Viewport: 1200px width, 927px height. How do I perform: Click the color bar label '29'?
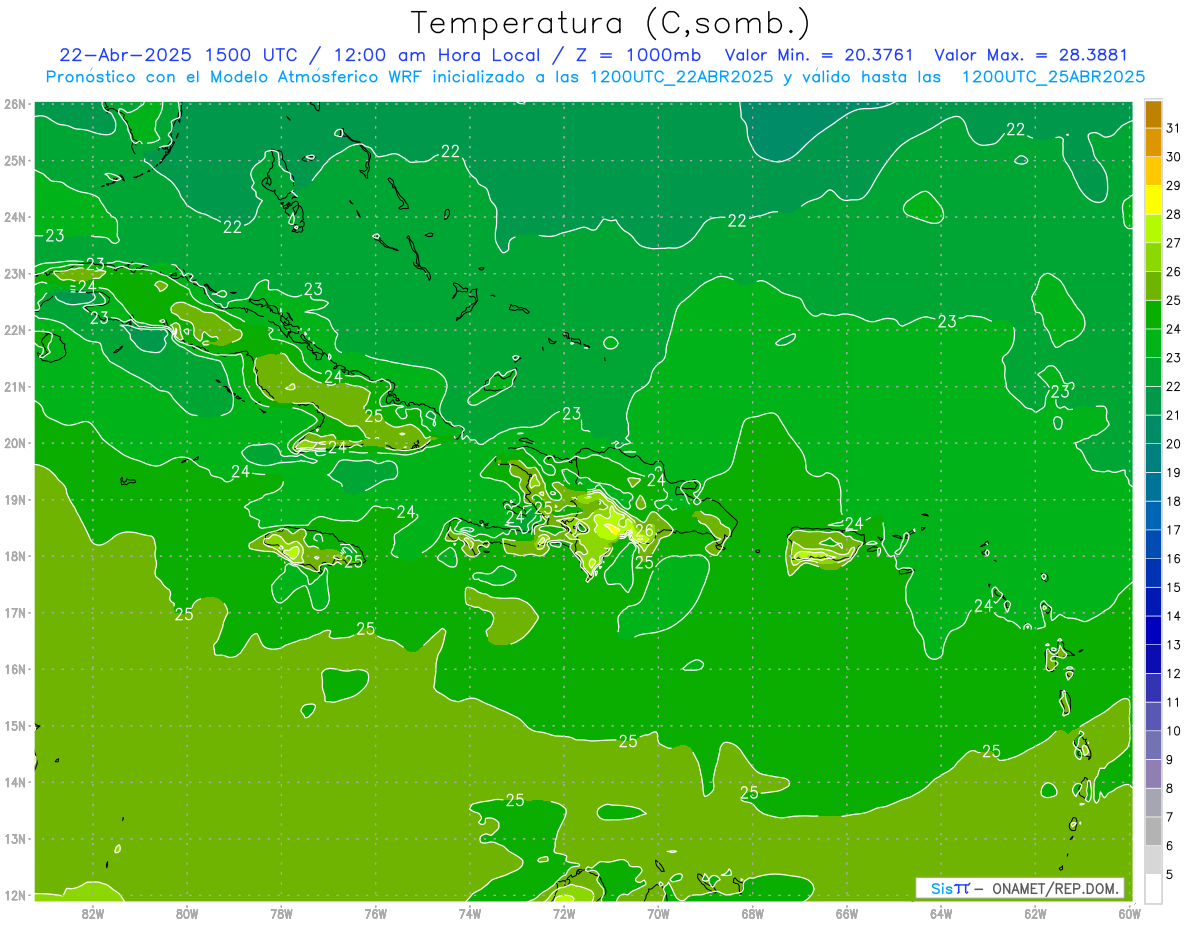[1173, 185]
